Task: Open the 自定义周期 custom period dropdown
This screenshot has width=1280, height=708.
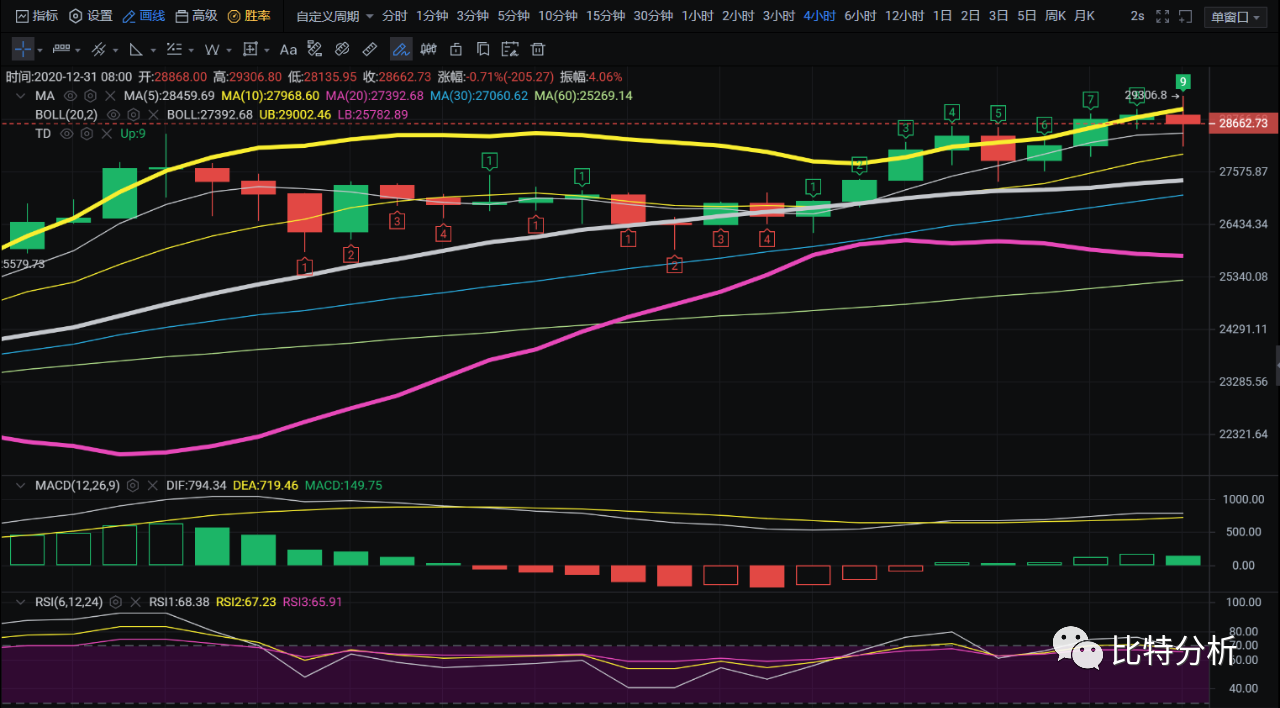Action: [334, 16]
